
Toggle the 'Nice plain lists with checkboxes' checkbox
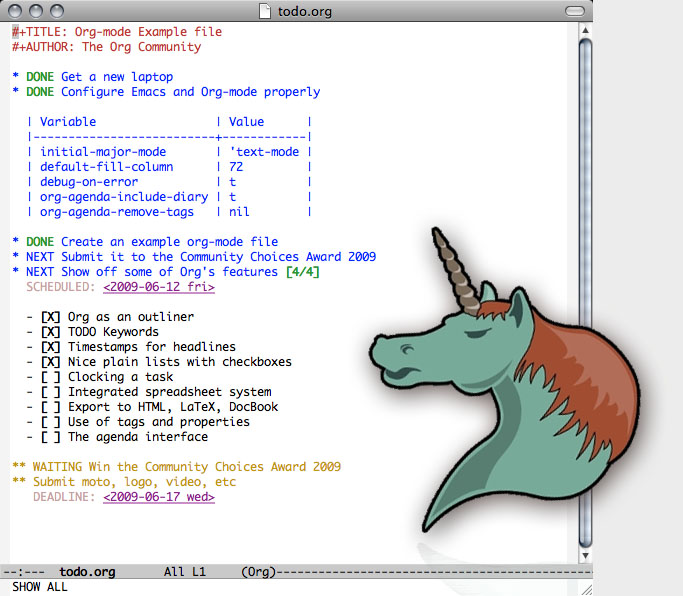pos(51,362)
